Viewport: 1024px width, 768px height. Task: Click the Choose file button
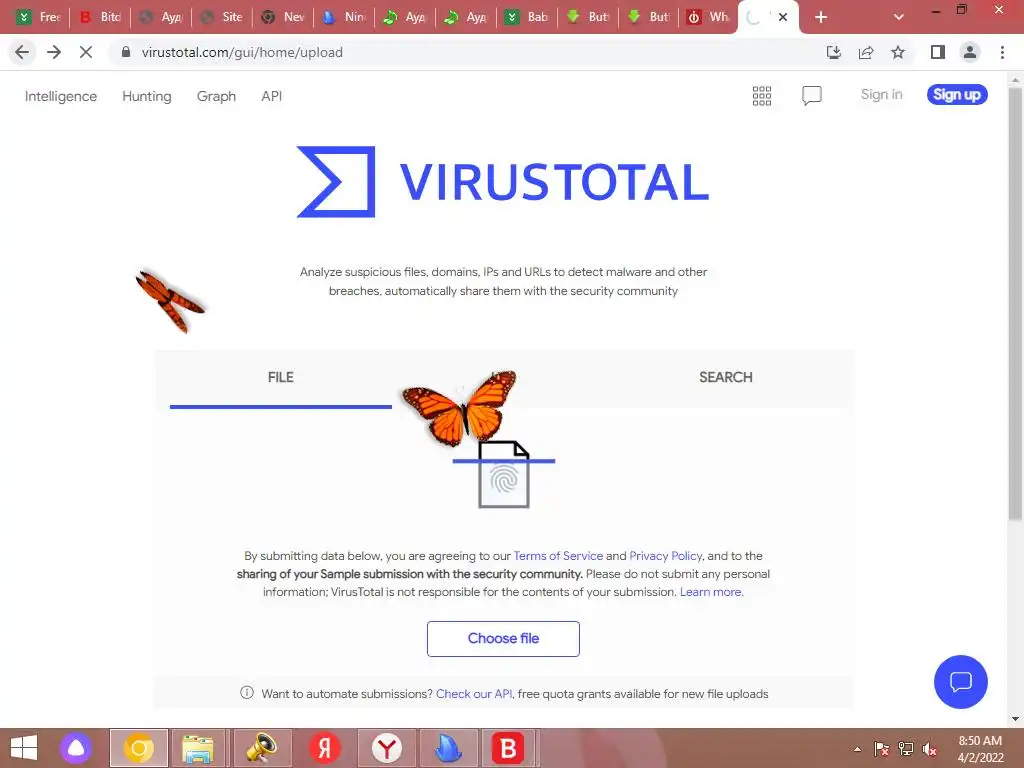tap(503, 639)
